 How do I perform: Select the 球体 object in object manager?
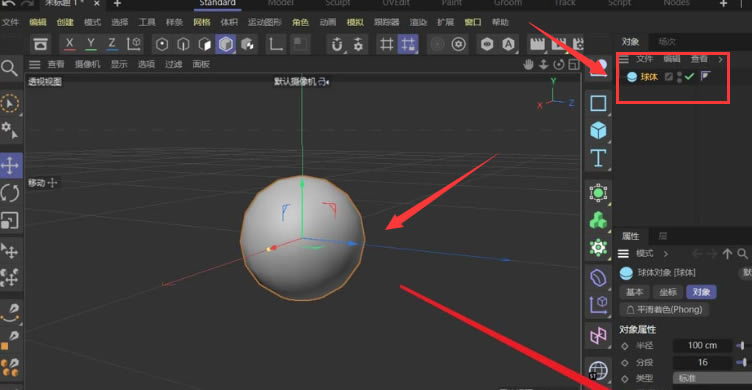(649, 77)
